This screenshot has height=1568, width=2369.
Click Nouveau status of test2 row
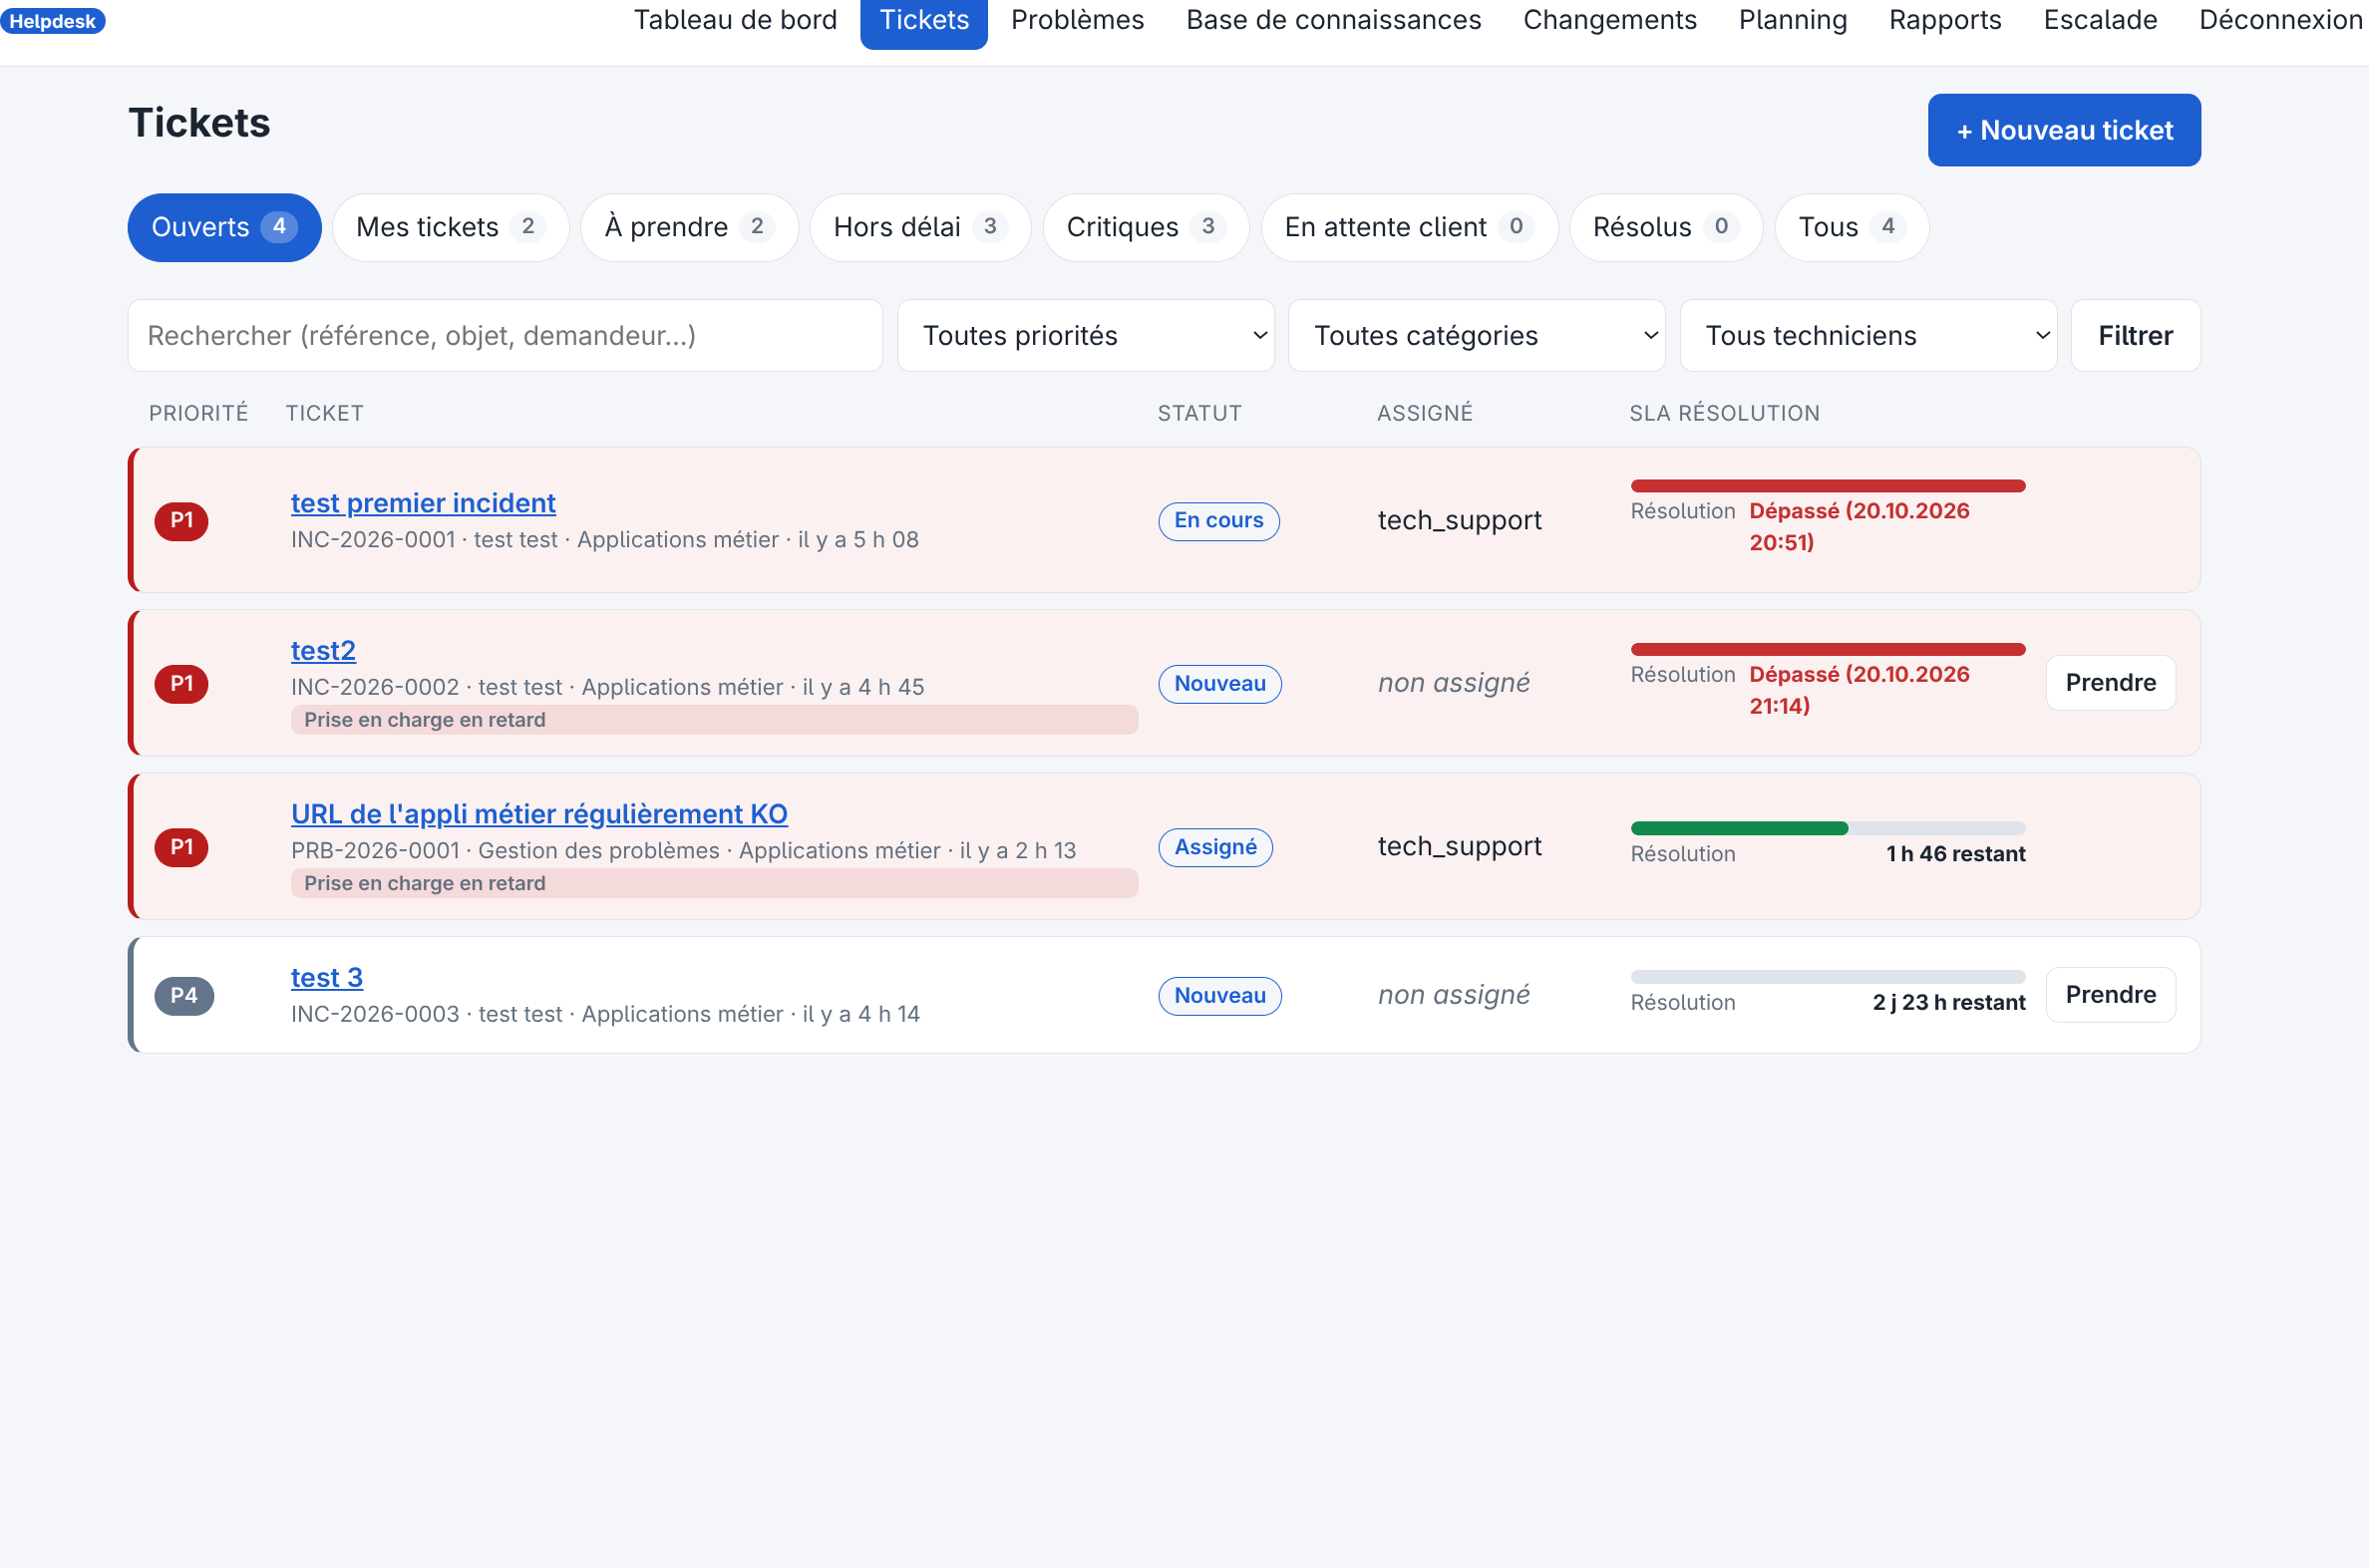(x=1219, y=684)
